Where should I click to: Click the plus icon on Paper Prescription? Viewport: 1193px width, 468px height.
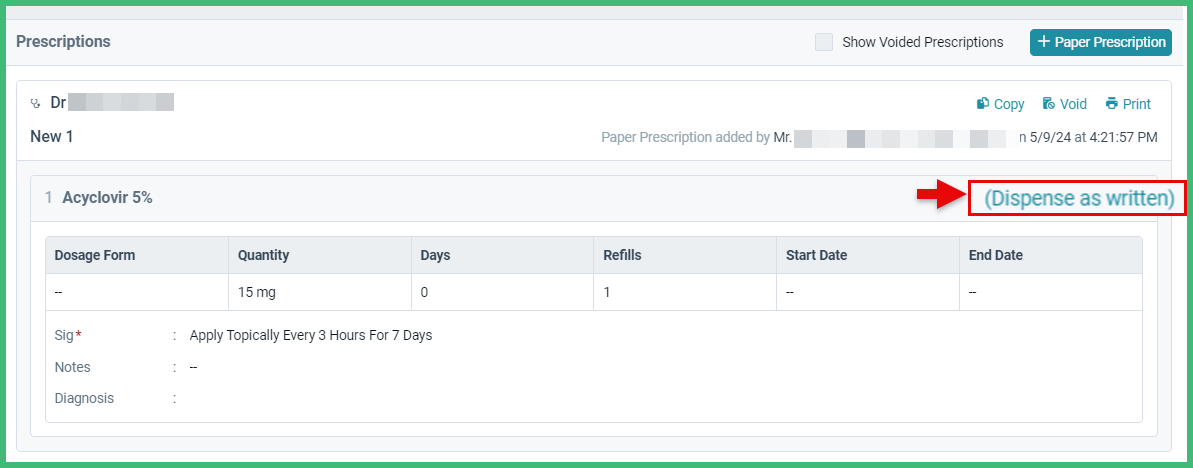pos(1044,42)
